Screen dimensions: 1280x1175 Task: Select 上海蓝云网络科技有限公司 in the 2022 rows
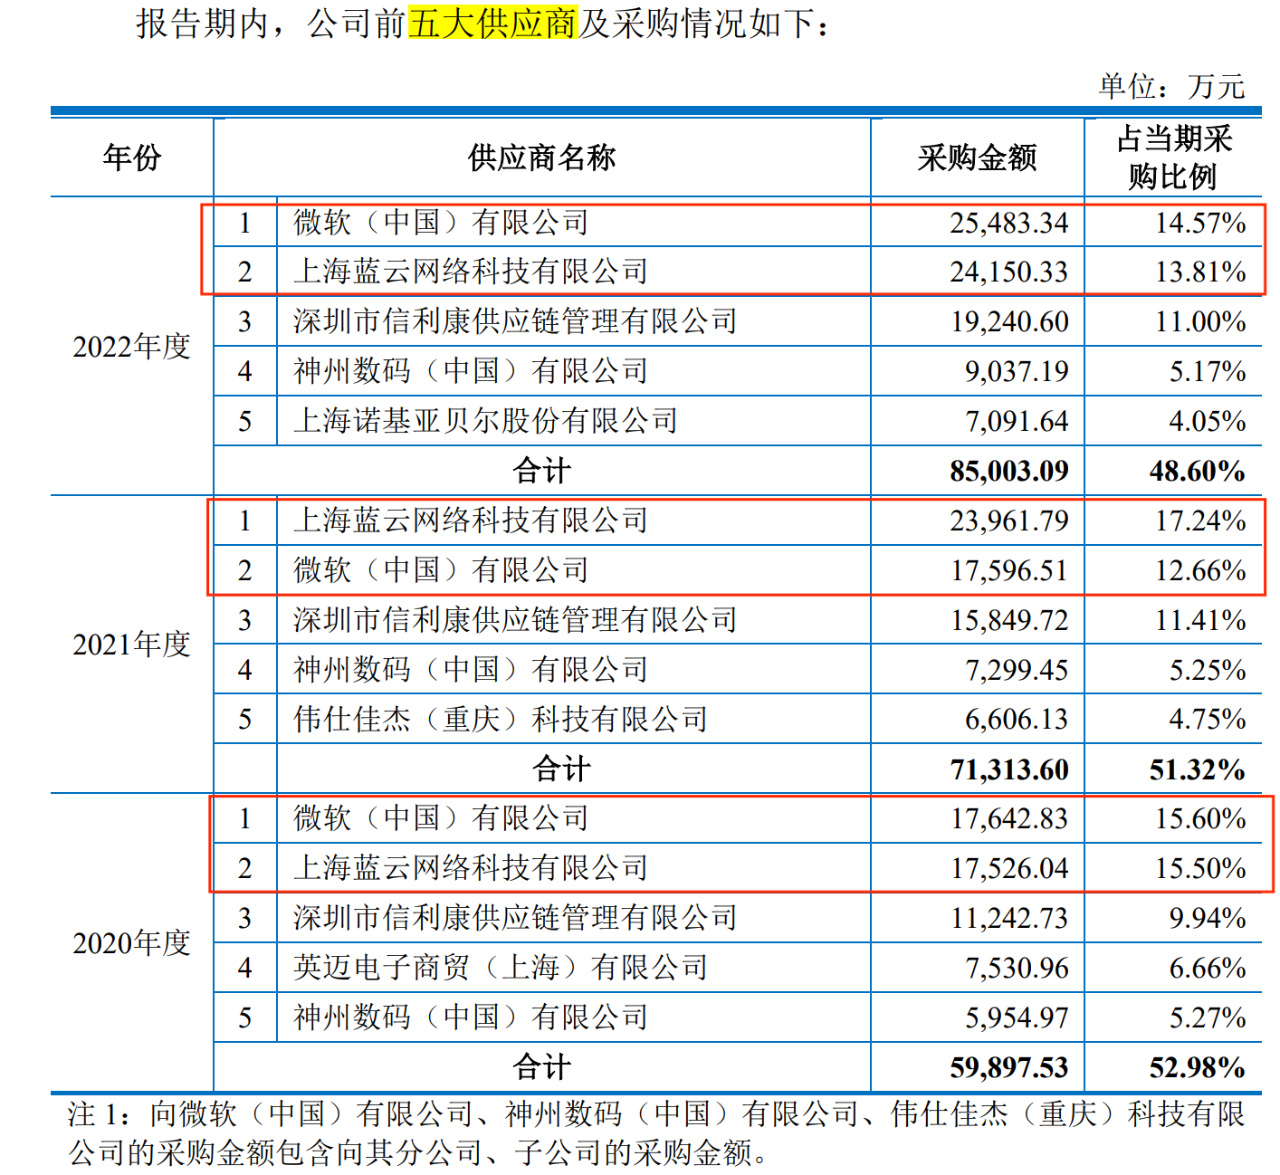[x=471, y=271]
